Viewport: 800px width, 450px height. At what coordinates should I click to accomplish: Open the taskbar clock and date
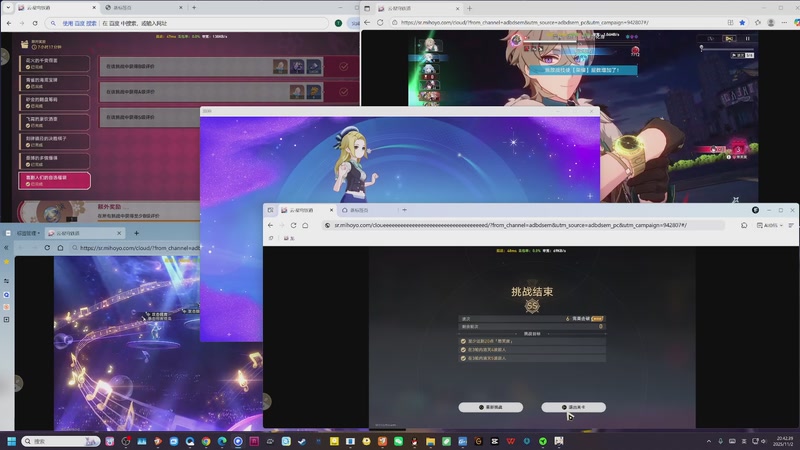785,441
